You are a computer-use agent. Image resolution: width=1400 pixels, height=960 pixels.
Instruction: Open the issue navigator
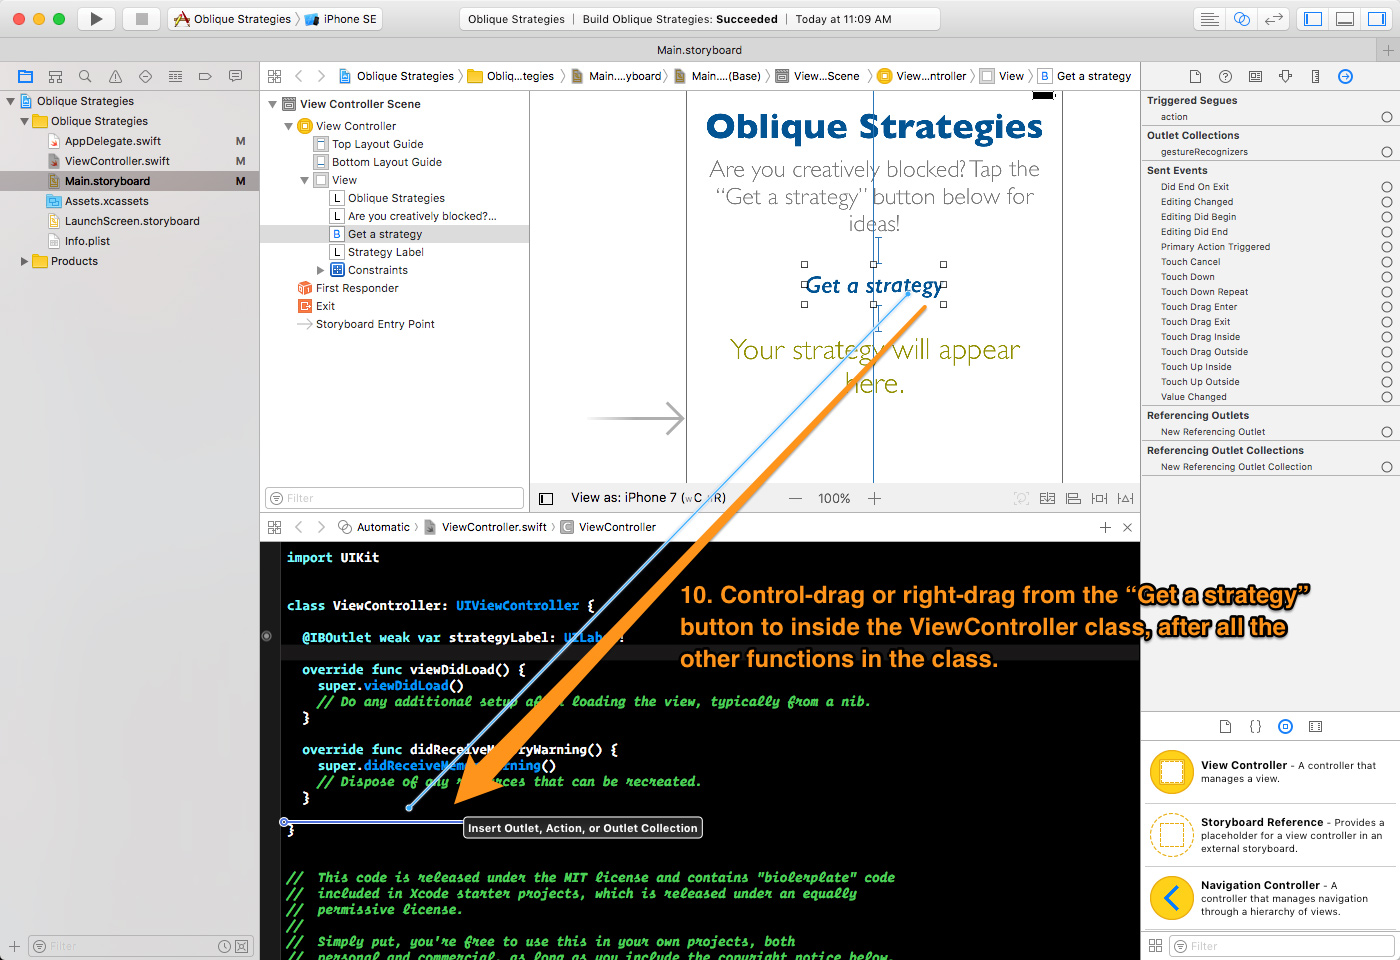click(x=115, y=76)
